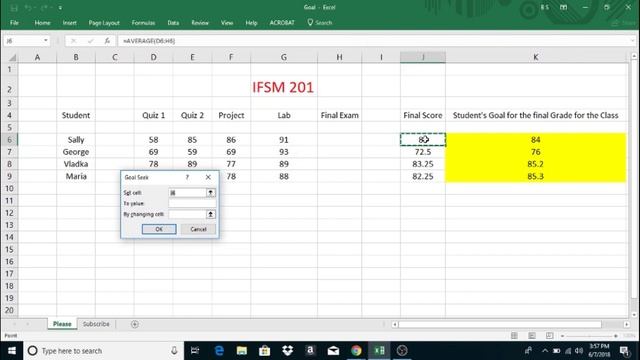Switch to Page Break Preview icon in the status bar
The image size is (640, 360).
[x=549, y=336]
